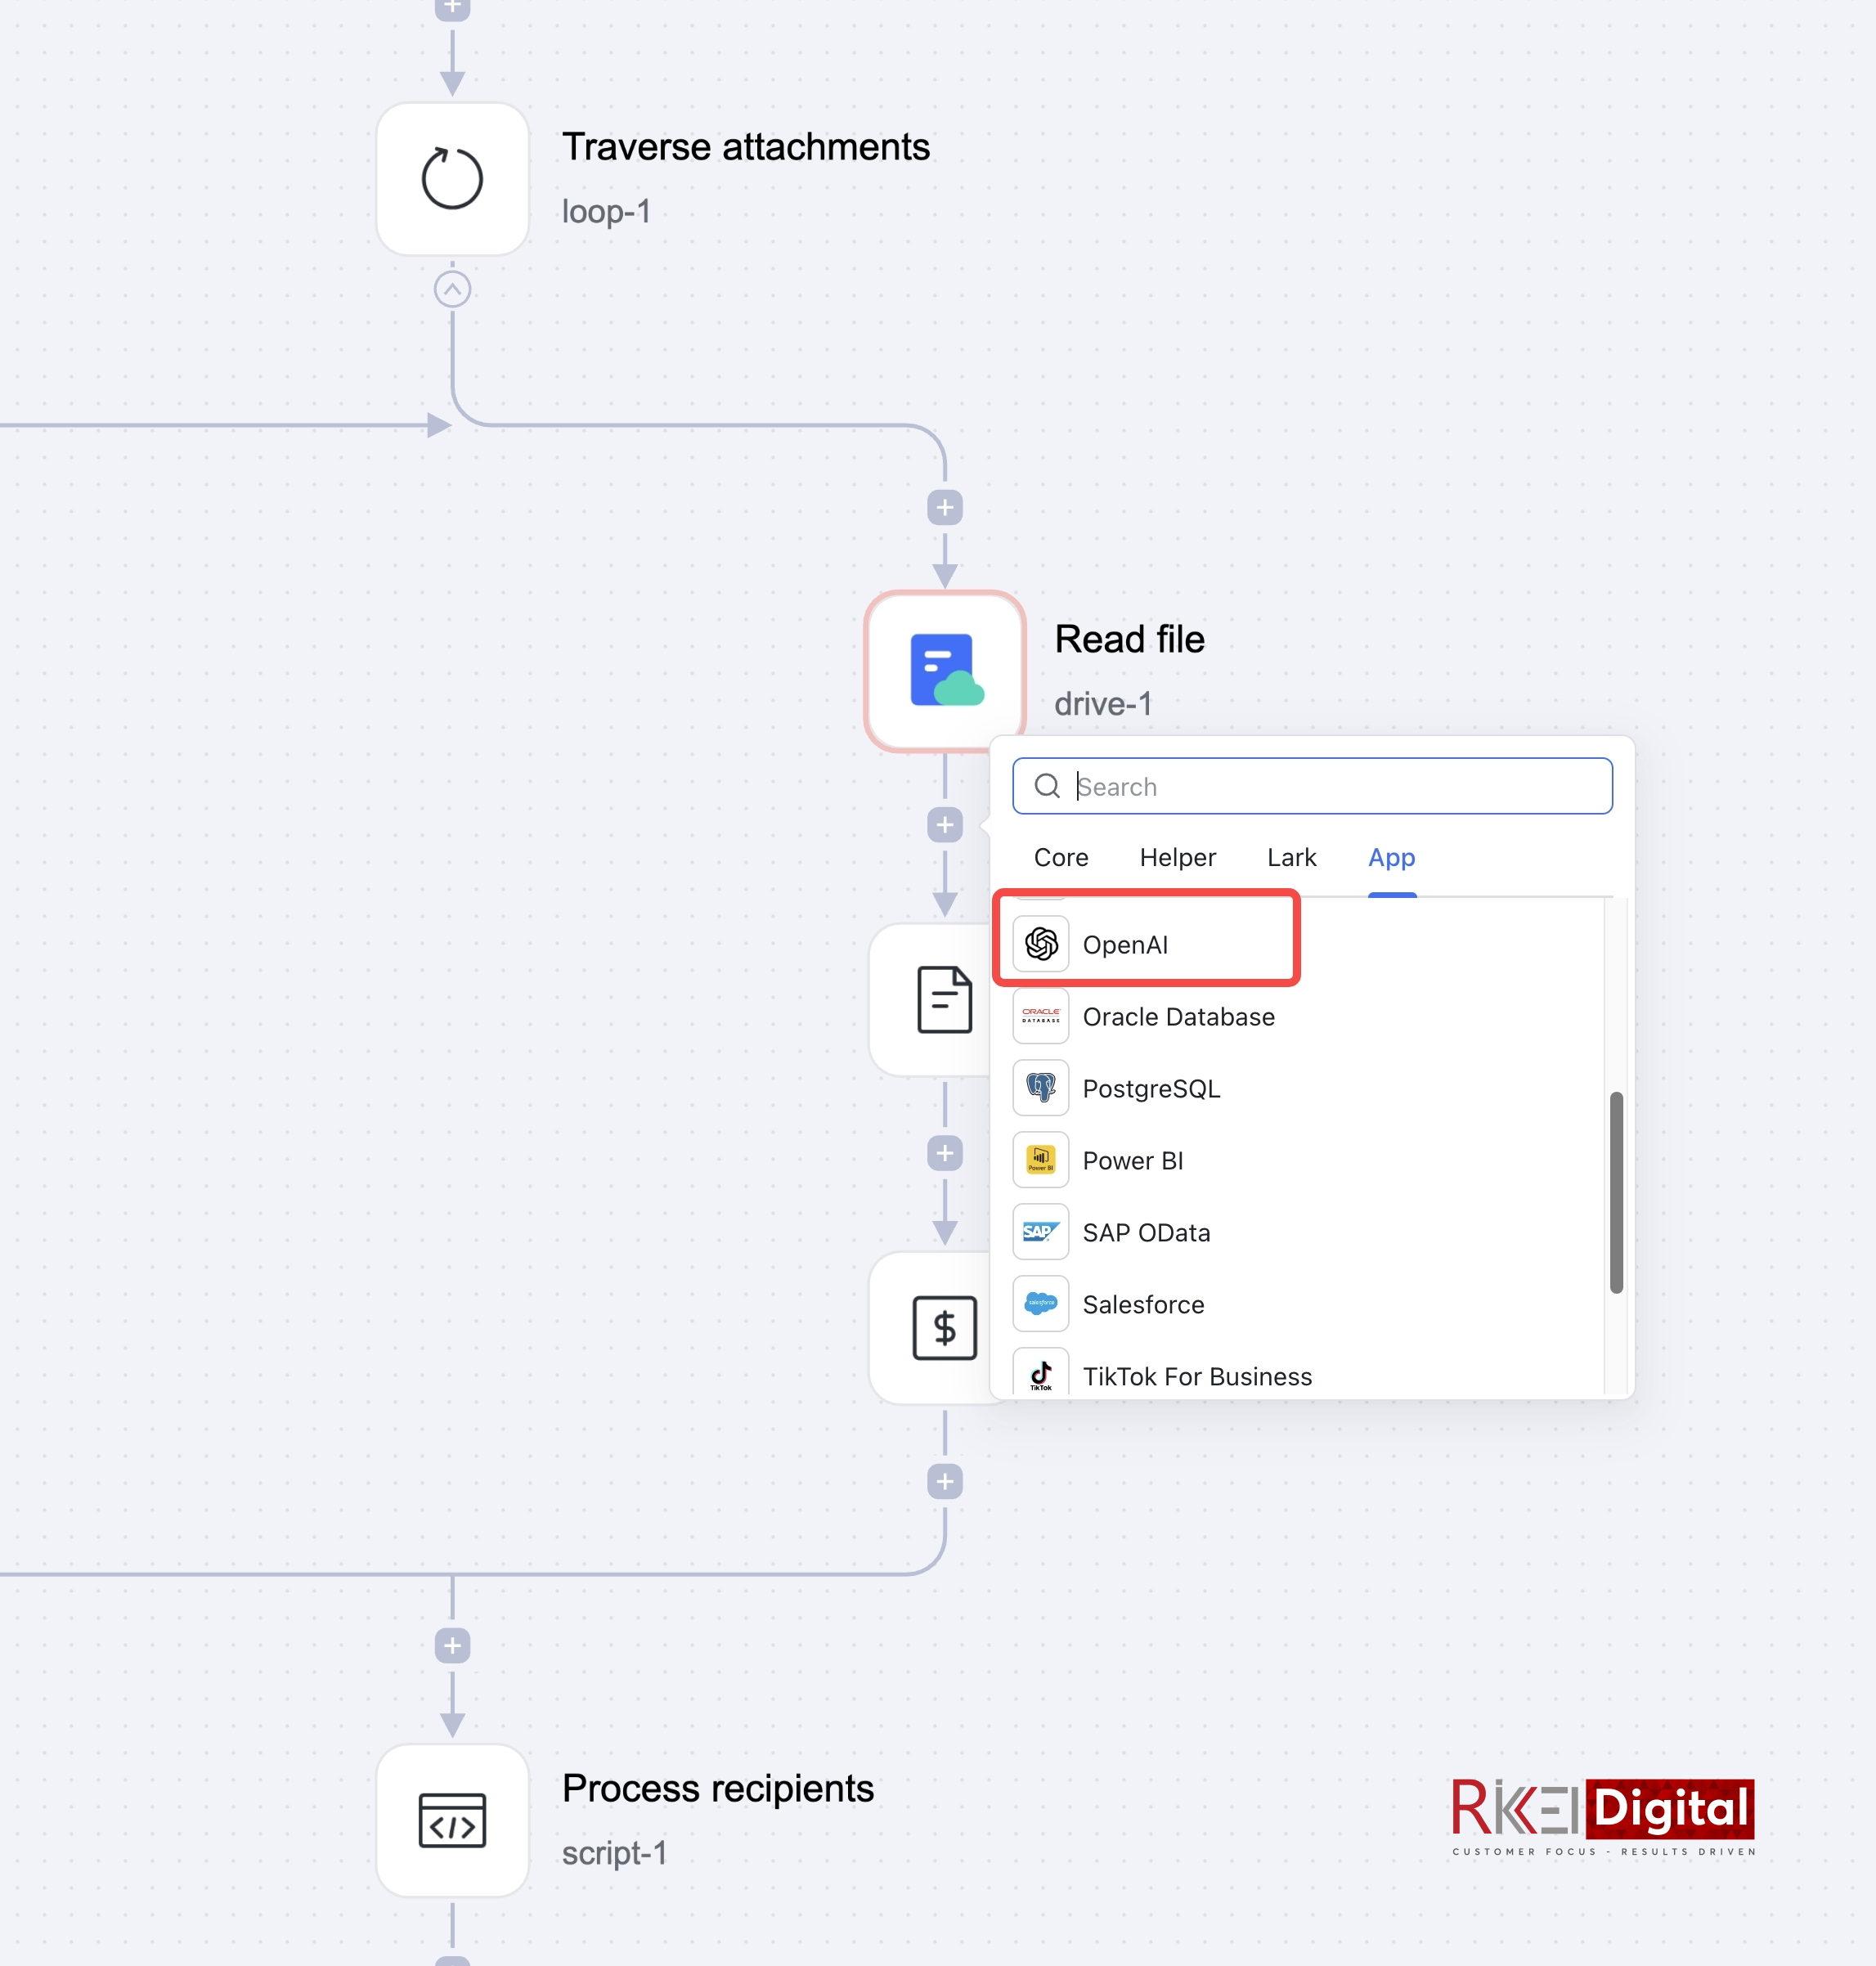This screenshot has width=1876, height=1966.
Task: Select Power BI from the list
Action: 1132,1160
